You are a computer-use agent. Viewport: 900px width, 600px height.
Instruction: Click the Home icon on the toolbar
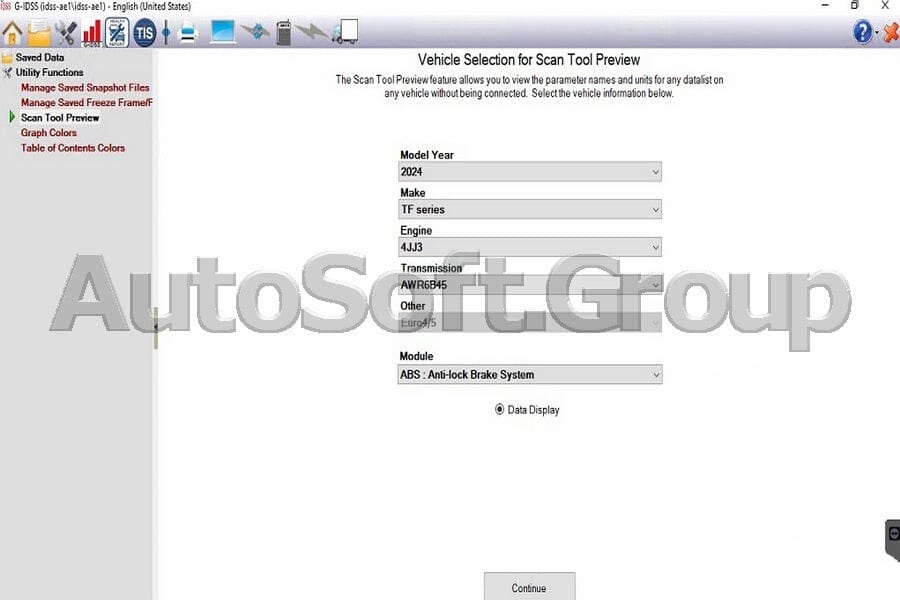pyautogui.click(x=12, y=31)
